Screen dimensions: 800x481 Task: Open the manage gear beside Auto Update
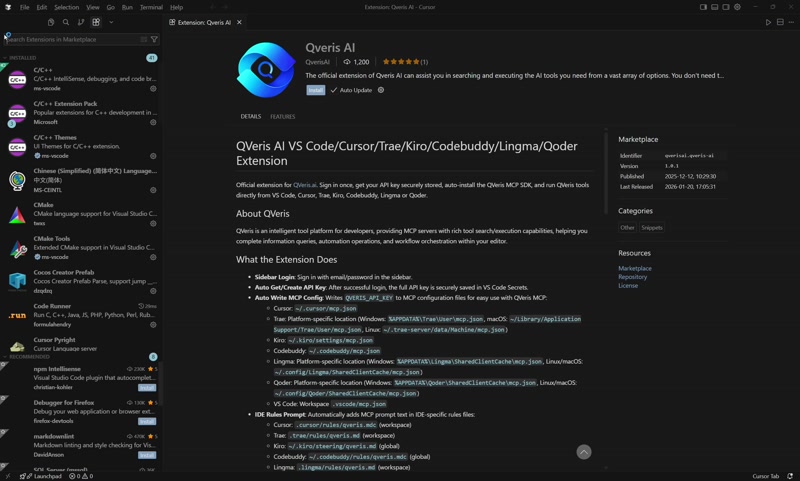point(381,90)
